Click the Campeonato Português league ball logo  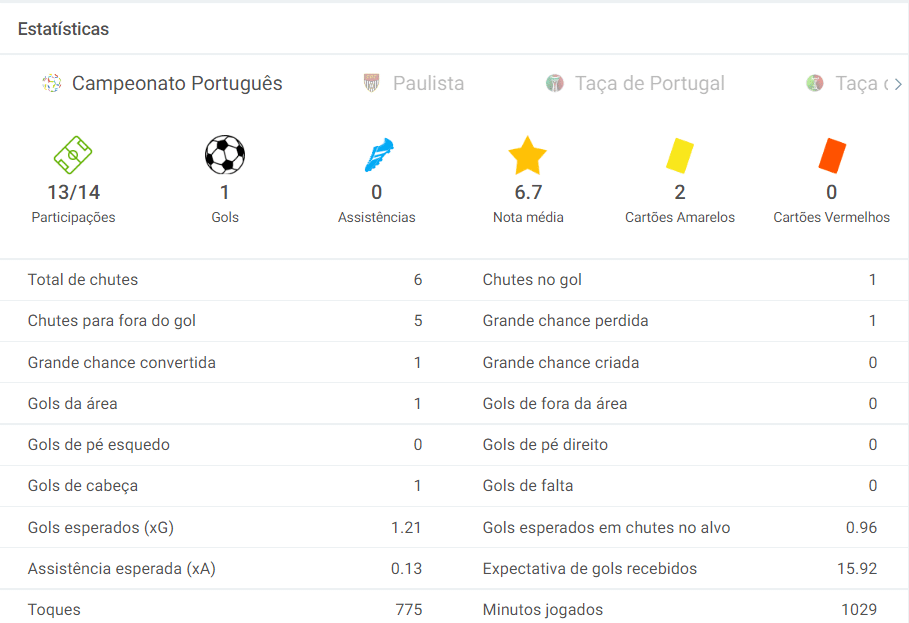[49, 84]
